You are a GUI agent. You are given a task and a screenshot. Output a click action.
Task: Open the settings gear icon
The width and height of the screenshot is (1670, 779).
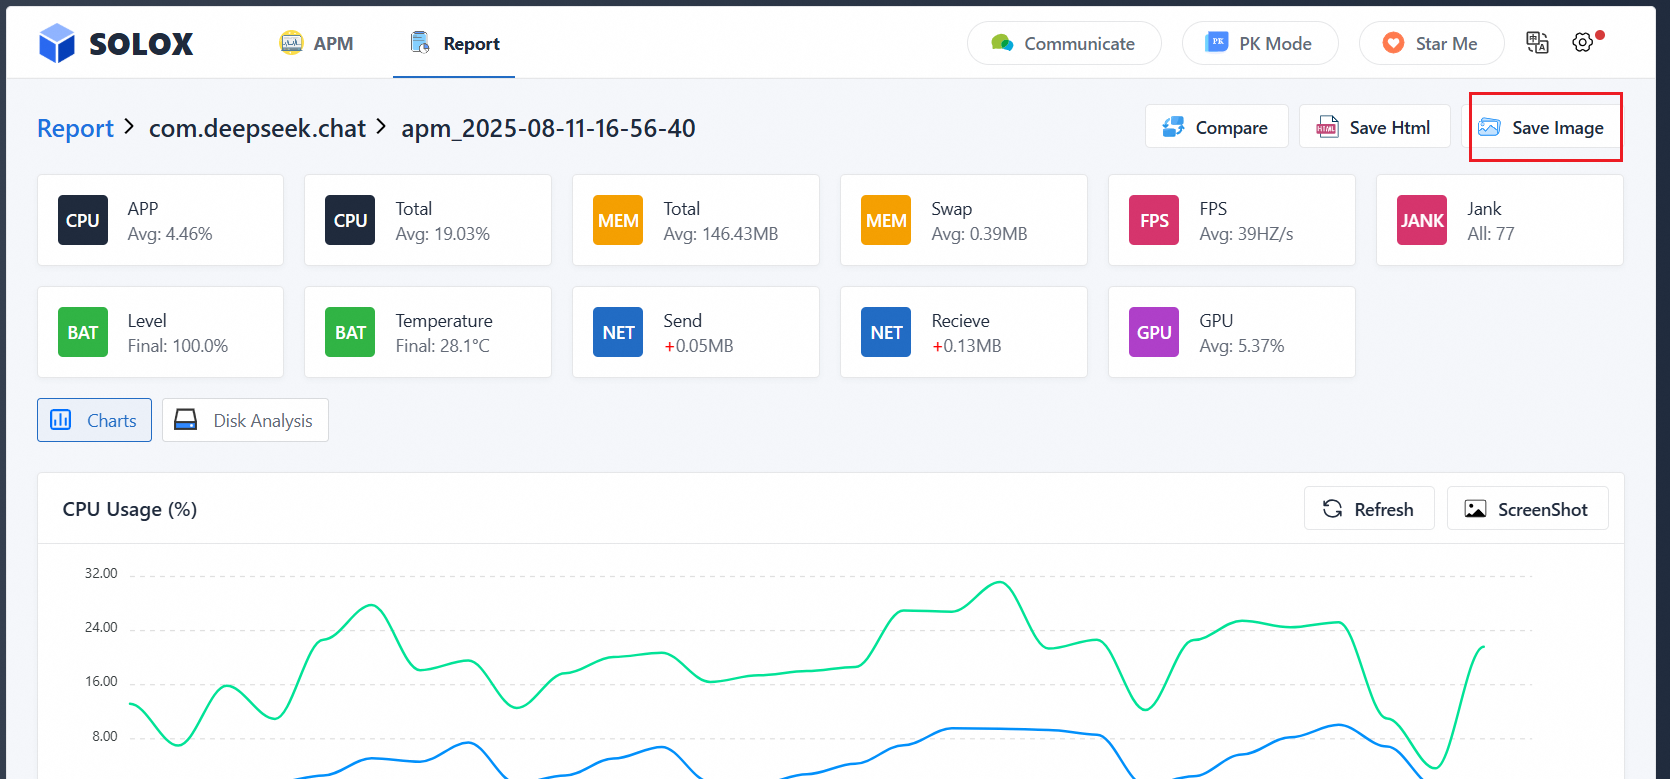(1582, 43)
